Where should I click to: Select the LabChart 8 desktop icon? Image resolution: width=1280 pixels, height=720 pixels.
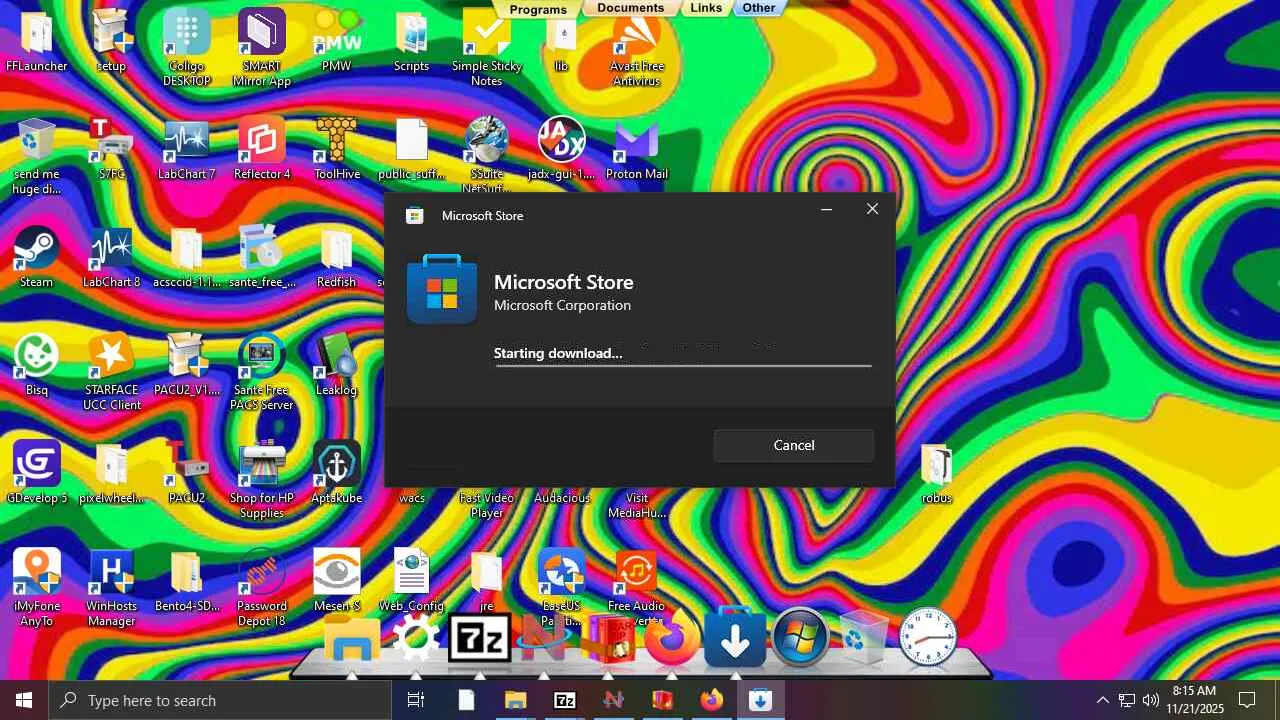112,258
